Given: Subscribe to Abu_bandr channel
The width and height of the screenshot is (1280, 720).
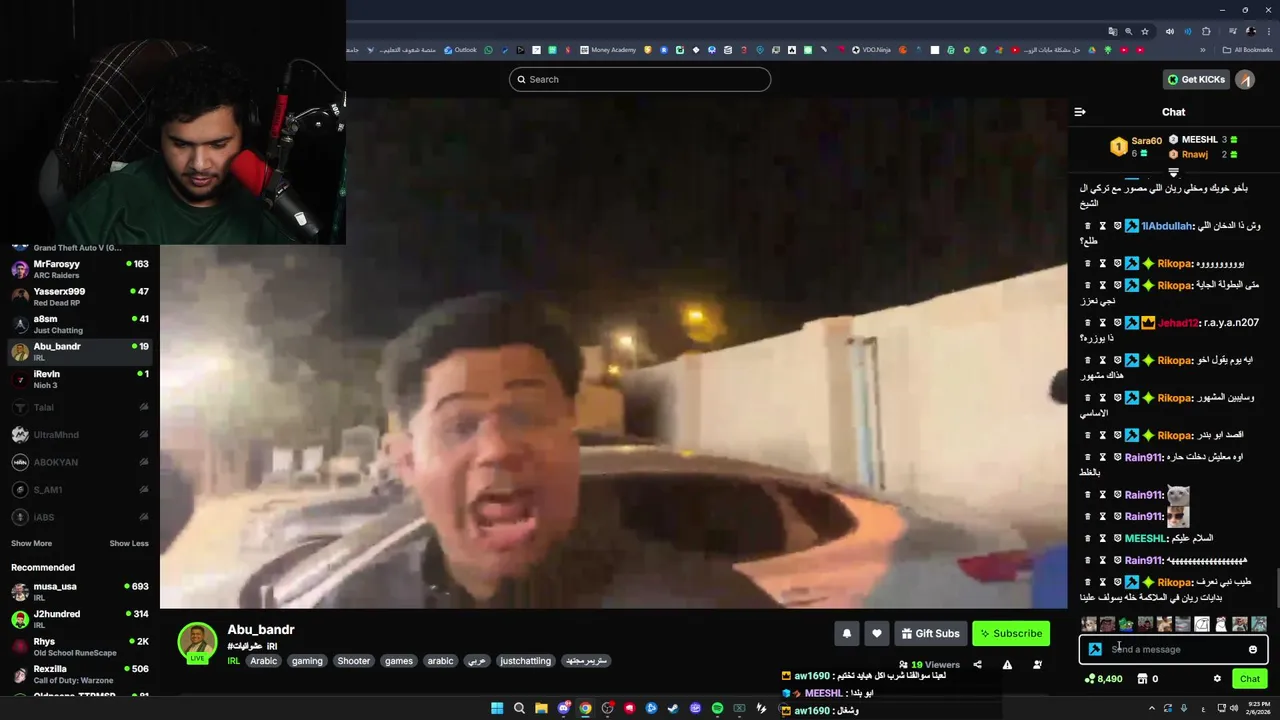Looking at the screenshot, I should (x=1011, y=633).
